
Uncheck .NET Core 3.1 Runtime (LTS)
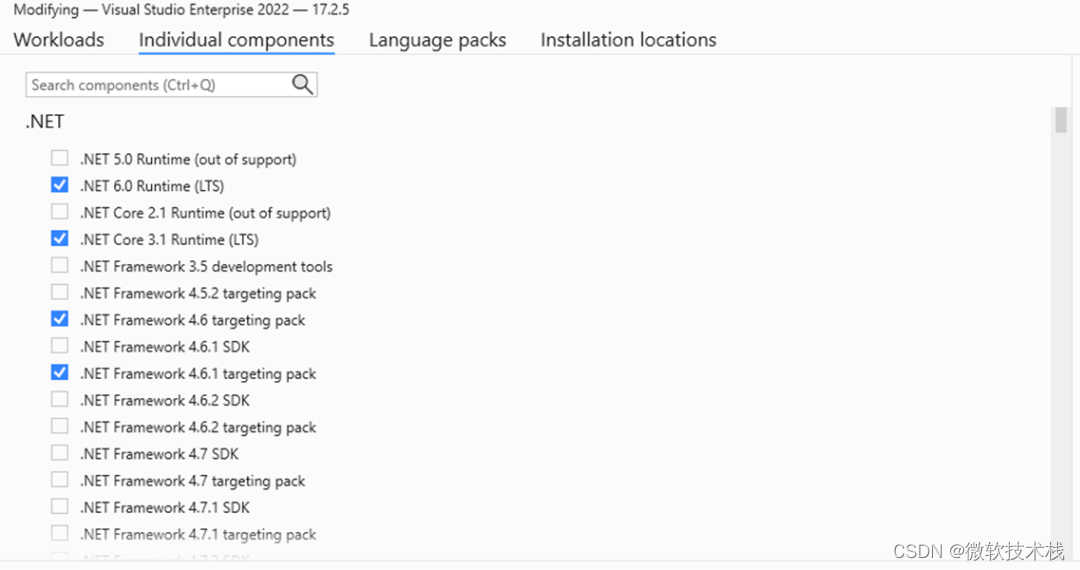(x=60, y=239)
